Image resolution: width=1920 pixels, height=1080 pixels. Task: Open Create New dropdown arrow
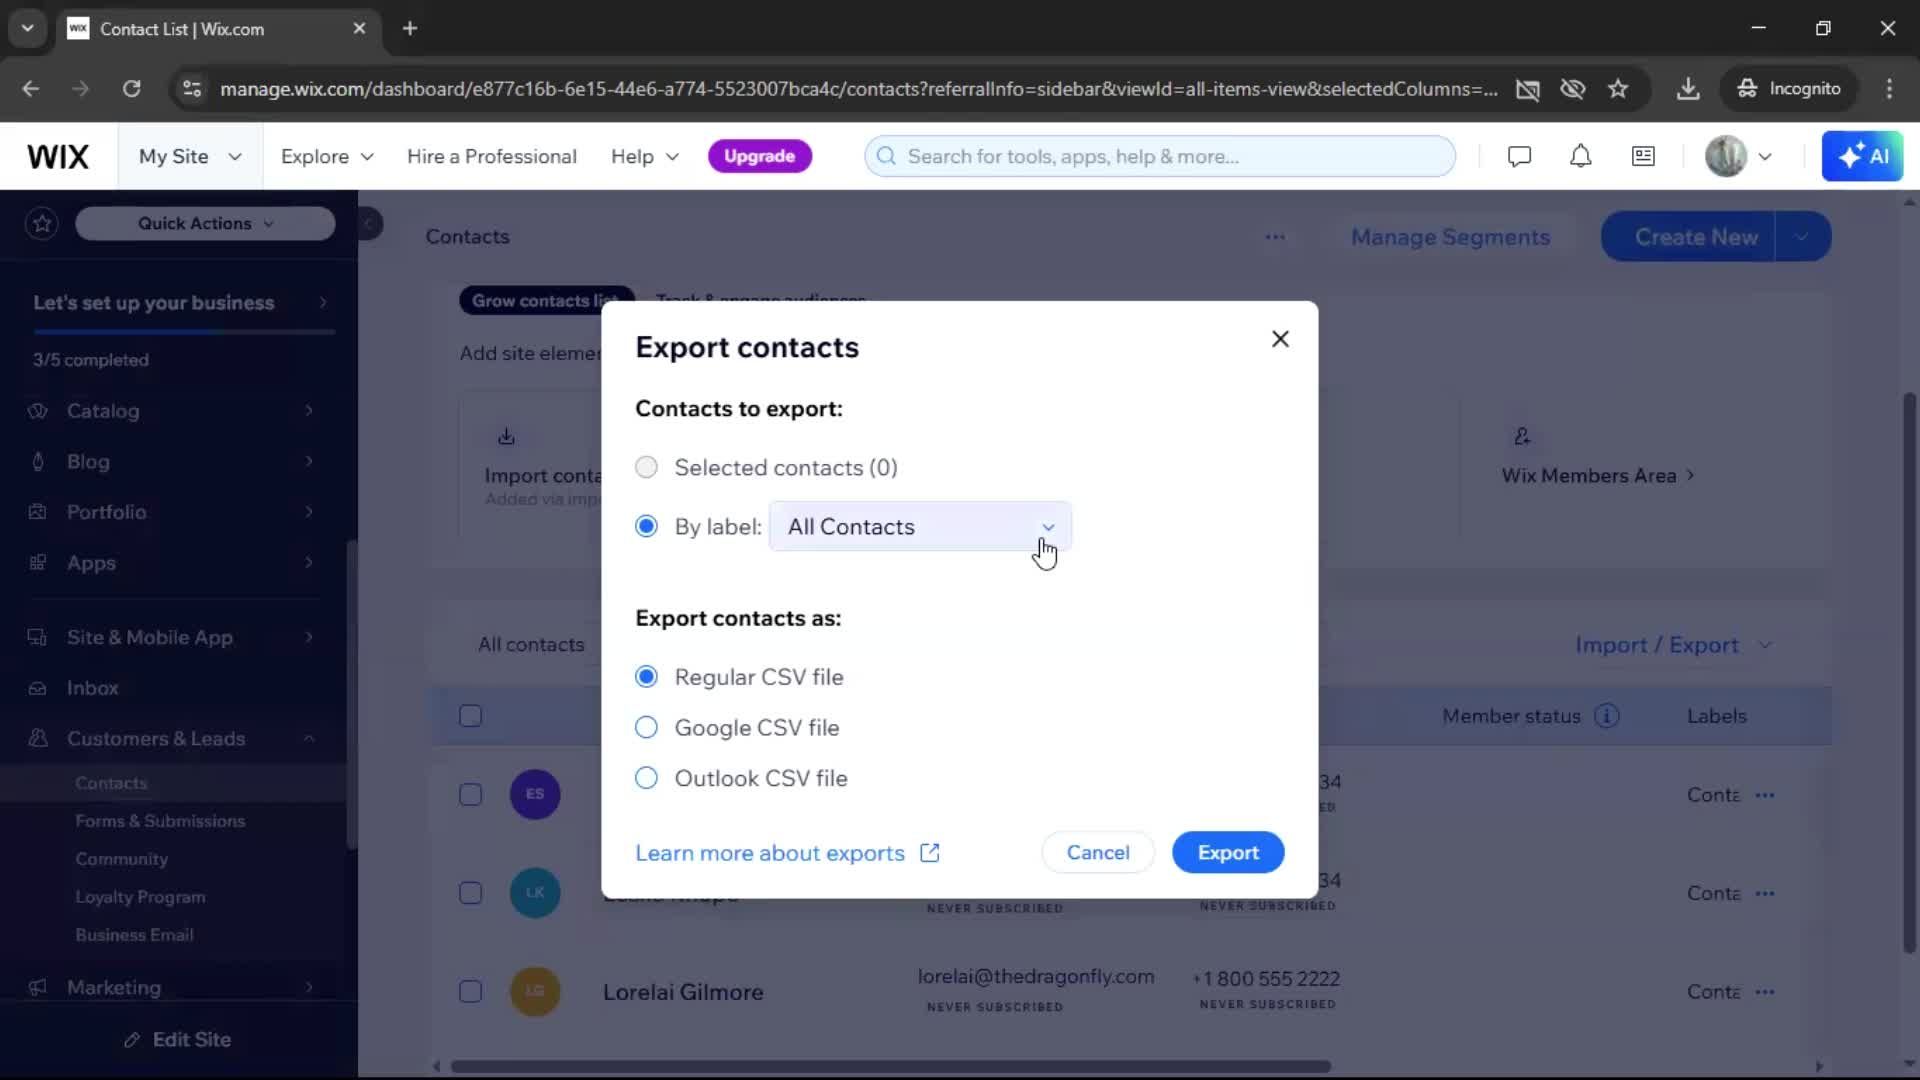1803,237
